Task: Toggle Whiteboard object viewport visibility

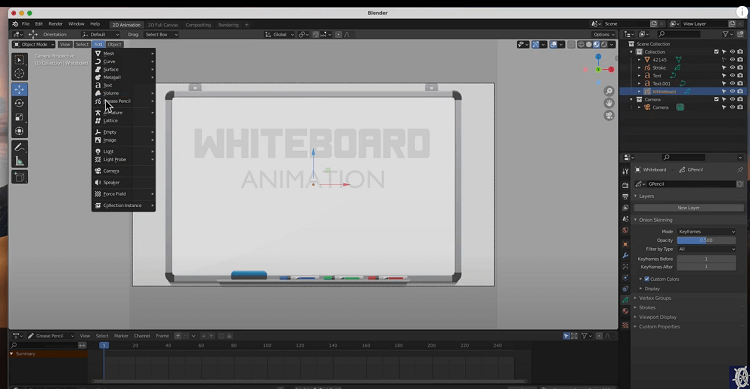Action: point(732,91)
